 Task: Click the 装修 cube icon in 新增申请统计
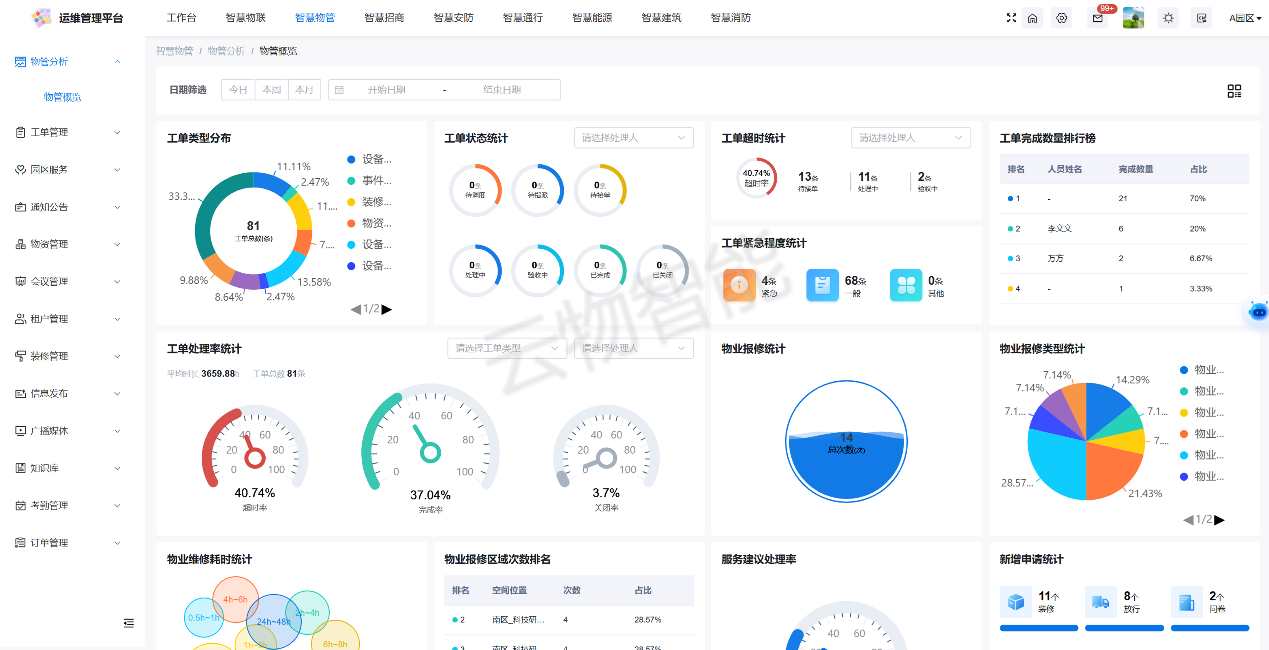coord(1016,602)
